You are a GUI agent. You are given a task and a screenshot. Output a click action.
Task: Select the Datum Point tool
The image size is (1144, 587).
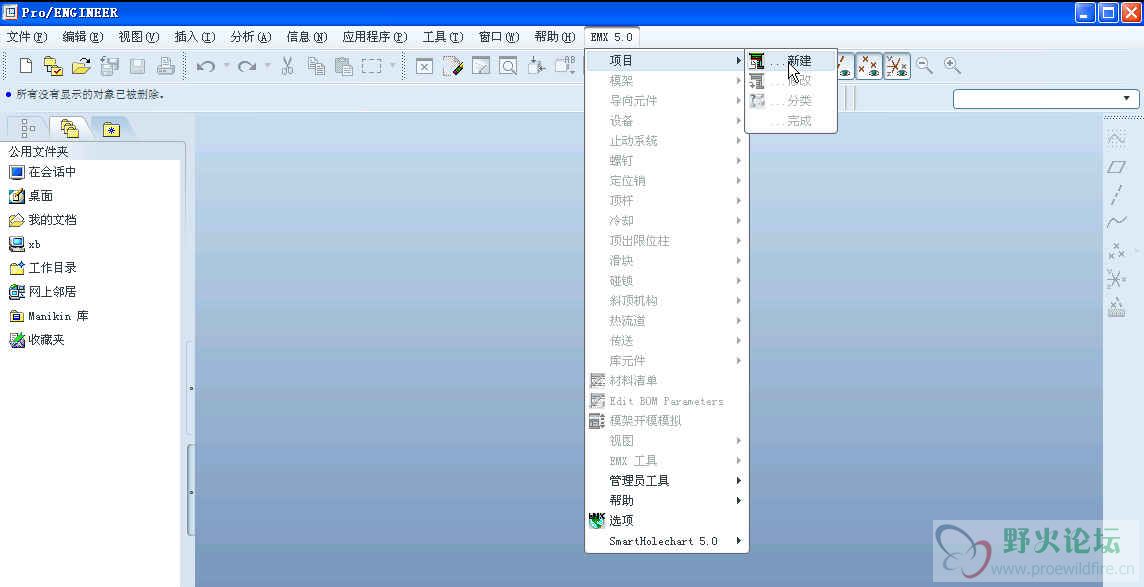pyautogui.click(x=1116, y=252)
